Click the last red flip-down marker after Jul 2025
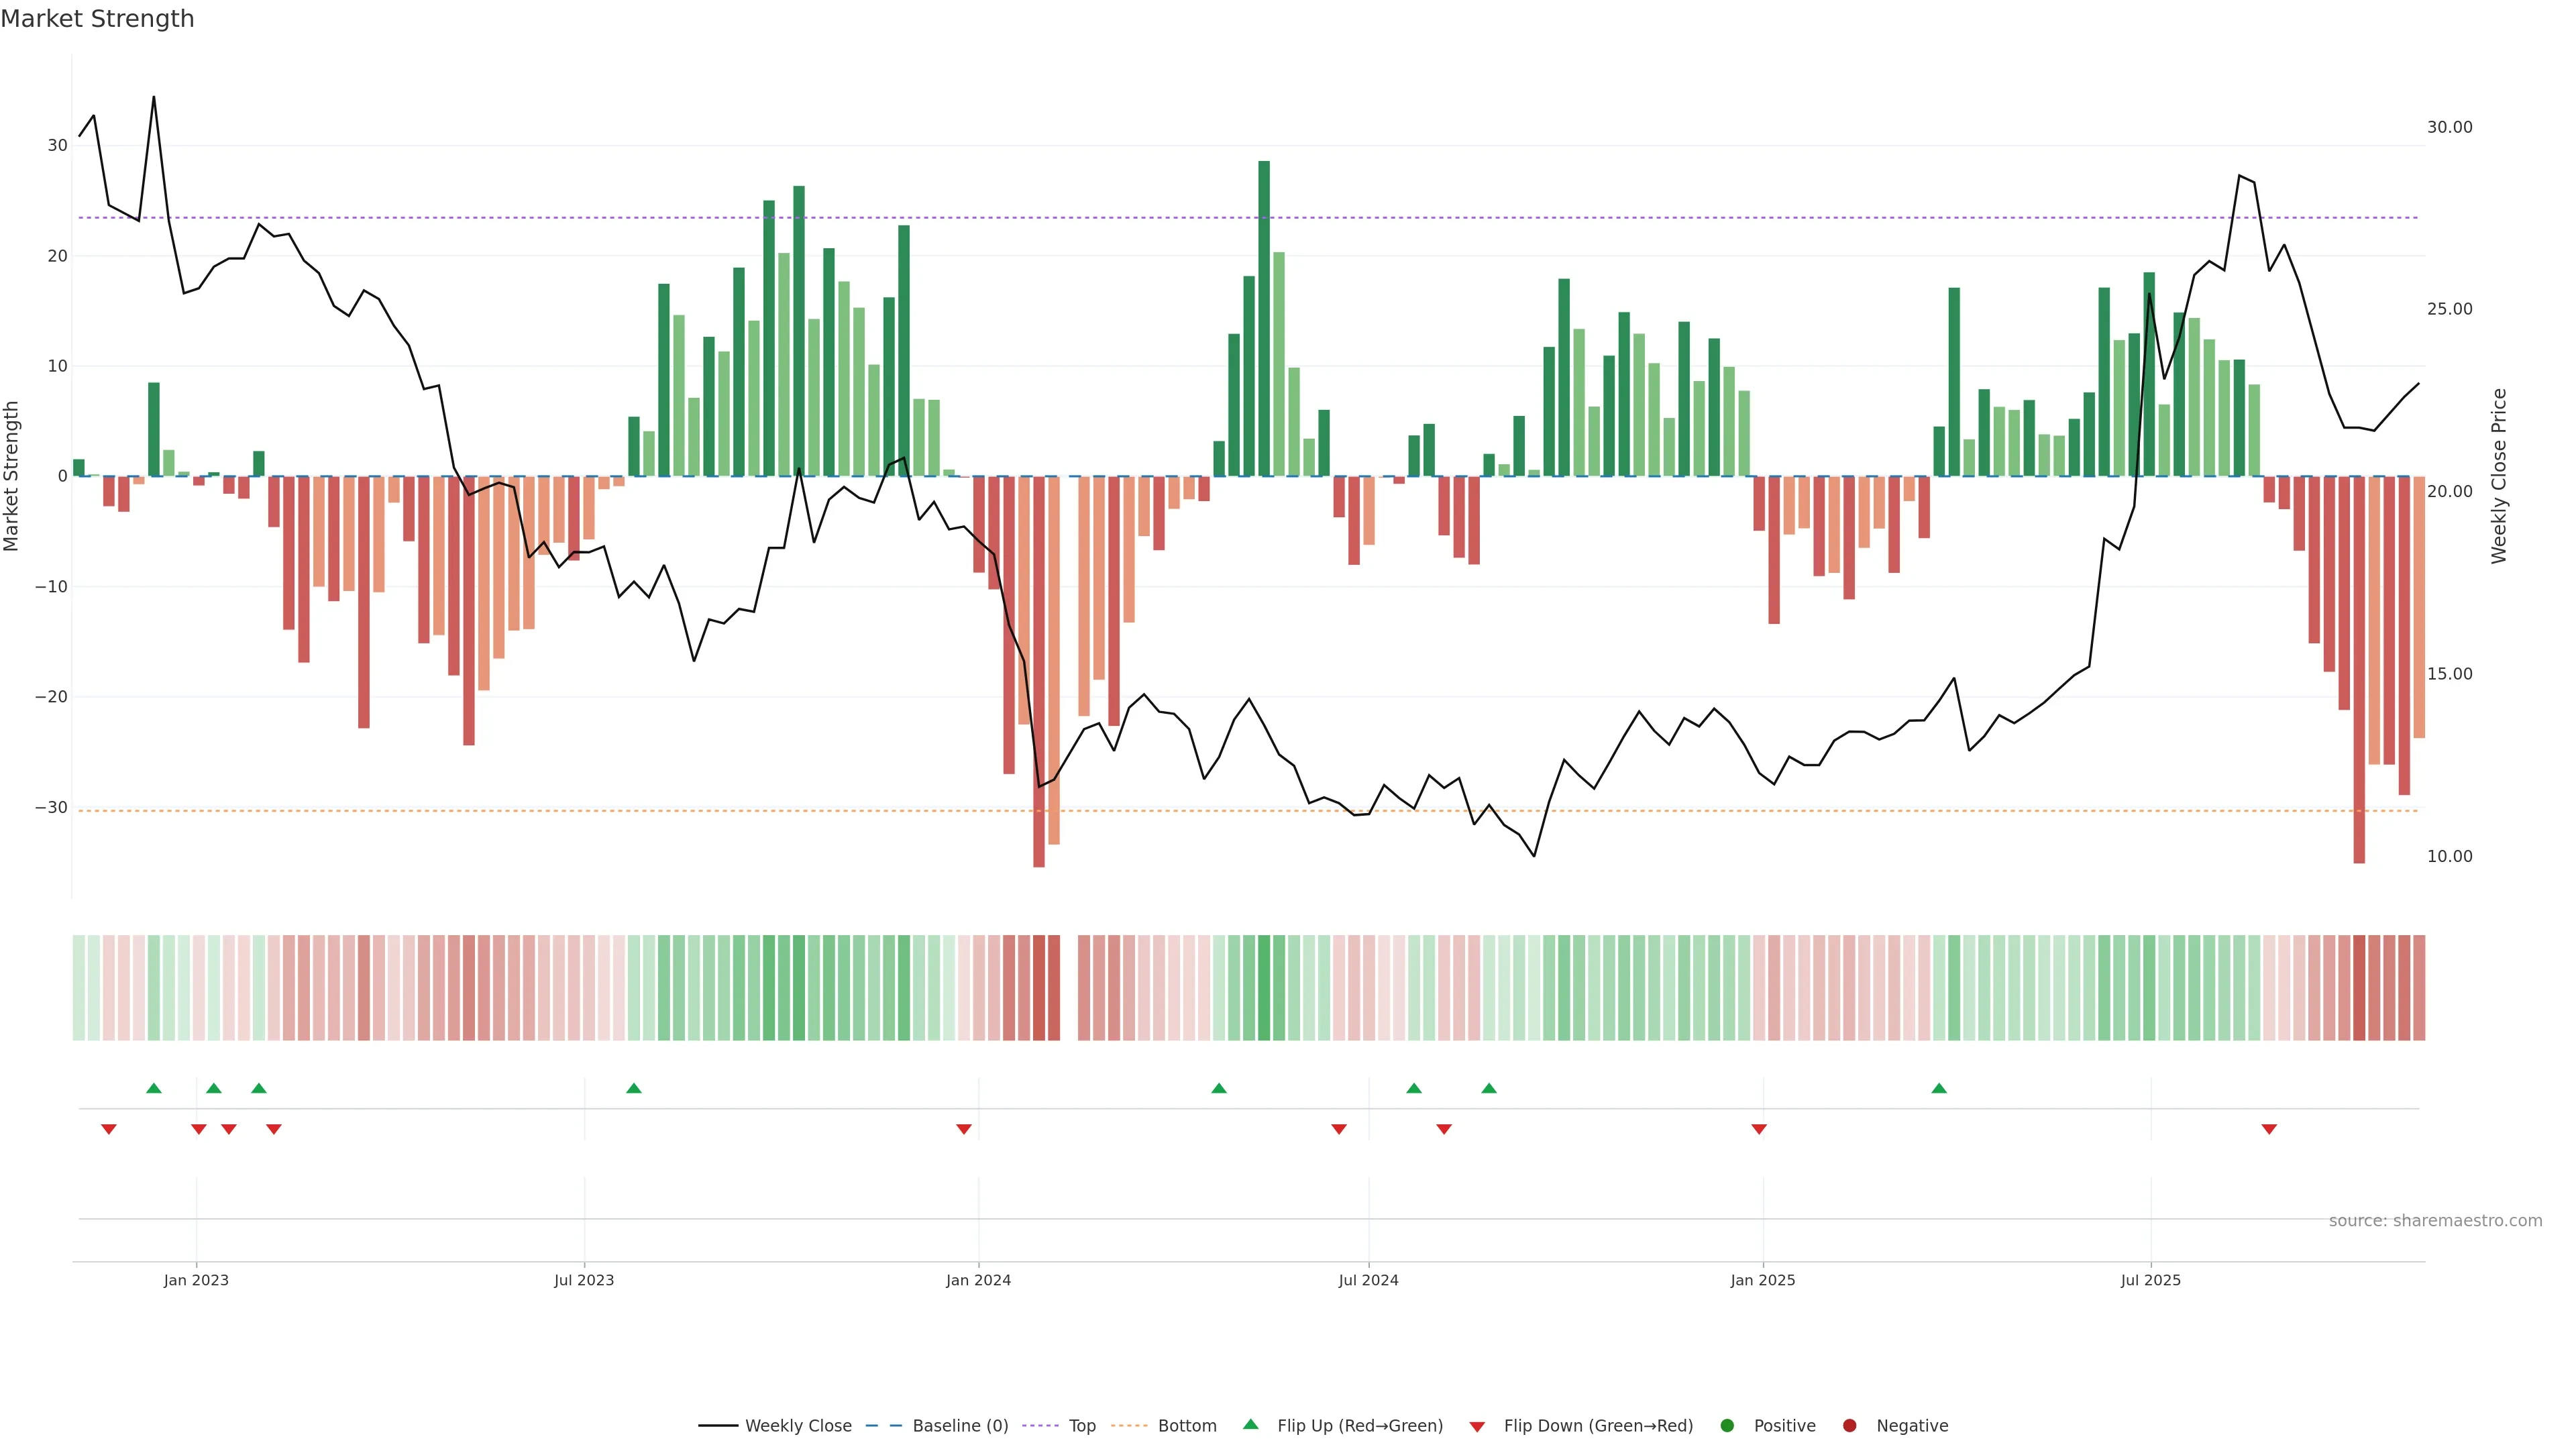Screen dimensions: 2576x1449 click(x=2269, y=1129)
